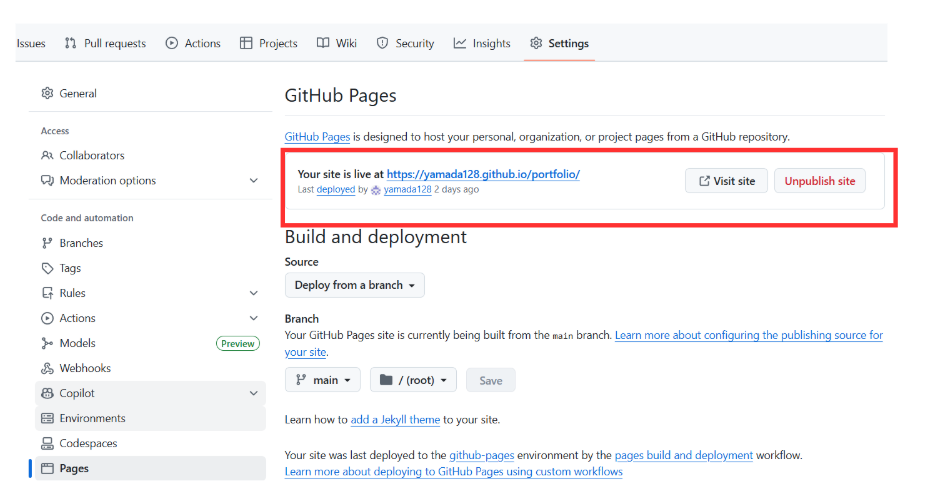The height and width of the screenshot is (504, 926).
Task: Click the Visit site button
Action: (x=727, y=181)
